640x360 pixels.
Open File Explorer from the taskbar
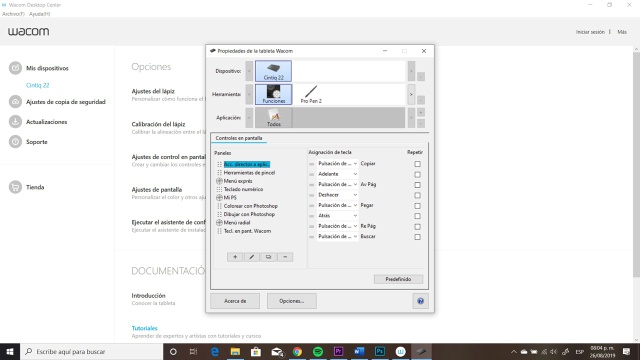[235, 351]
